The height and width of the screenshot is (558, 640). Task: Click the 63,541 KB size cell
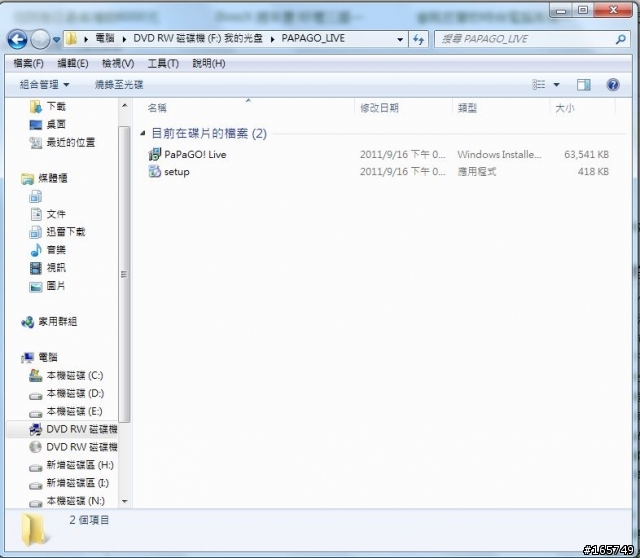tap(586, 154)
